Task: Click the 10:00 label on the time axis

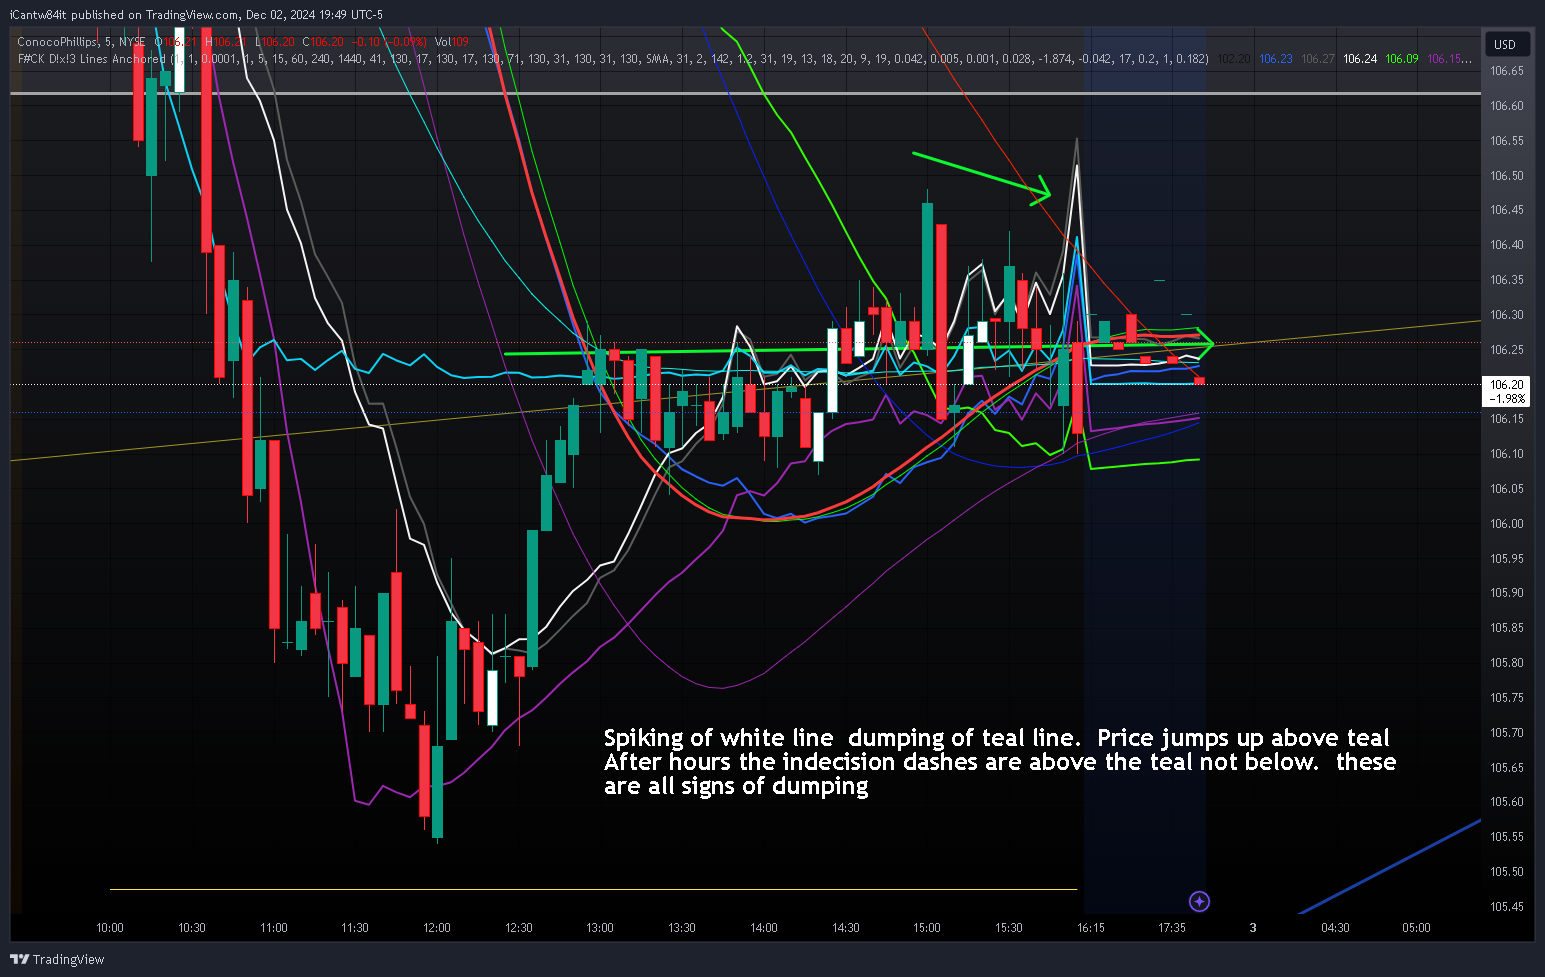Action: click(x=110, y=928)
